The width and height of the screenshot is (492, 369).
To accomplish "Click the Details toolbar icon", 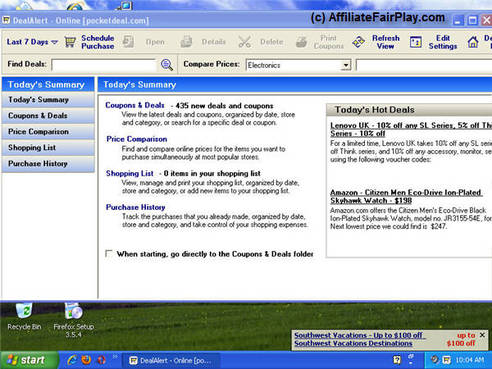I will (186, 42).
